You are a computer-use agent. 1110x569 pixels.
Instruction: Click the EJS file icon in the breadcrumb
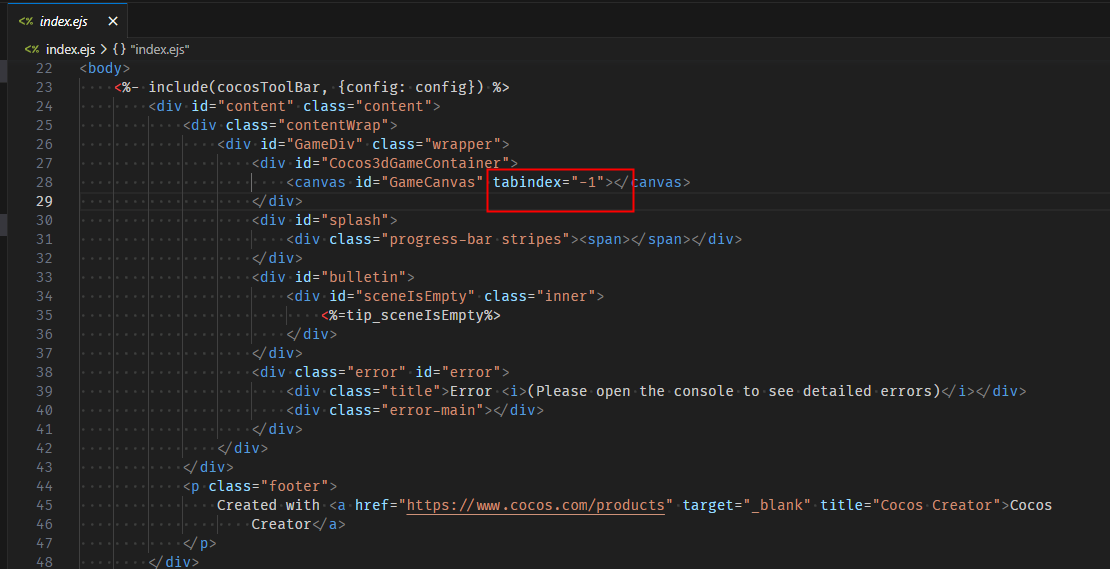32,49
